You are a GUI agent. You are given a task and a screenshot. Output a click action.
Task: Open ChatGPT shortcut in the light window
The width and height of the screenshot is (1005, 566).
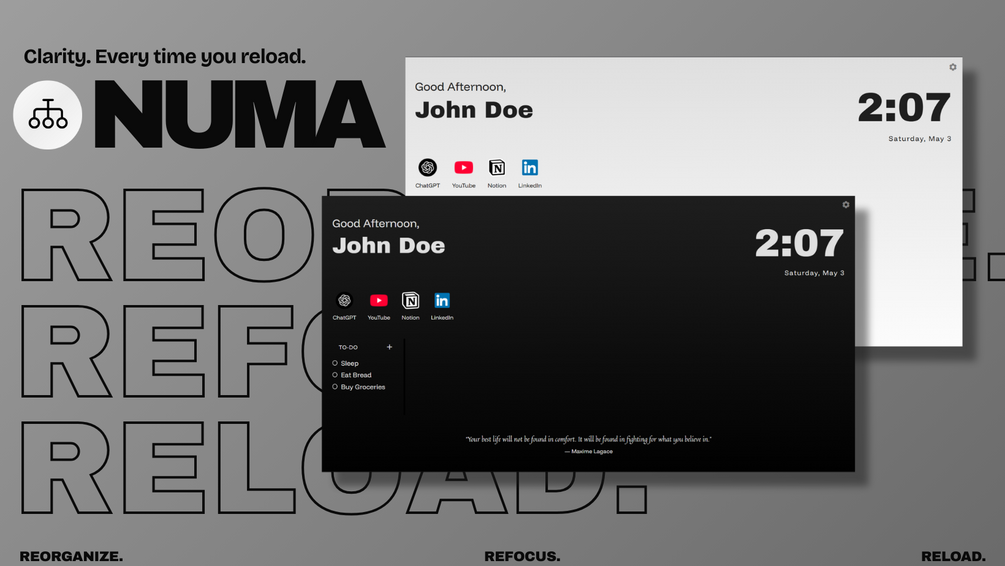[428, 168]
